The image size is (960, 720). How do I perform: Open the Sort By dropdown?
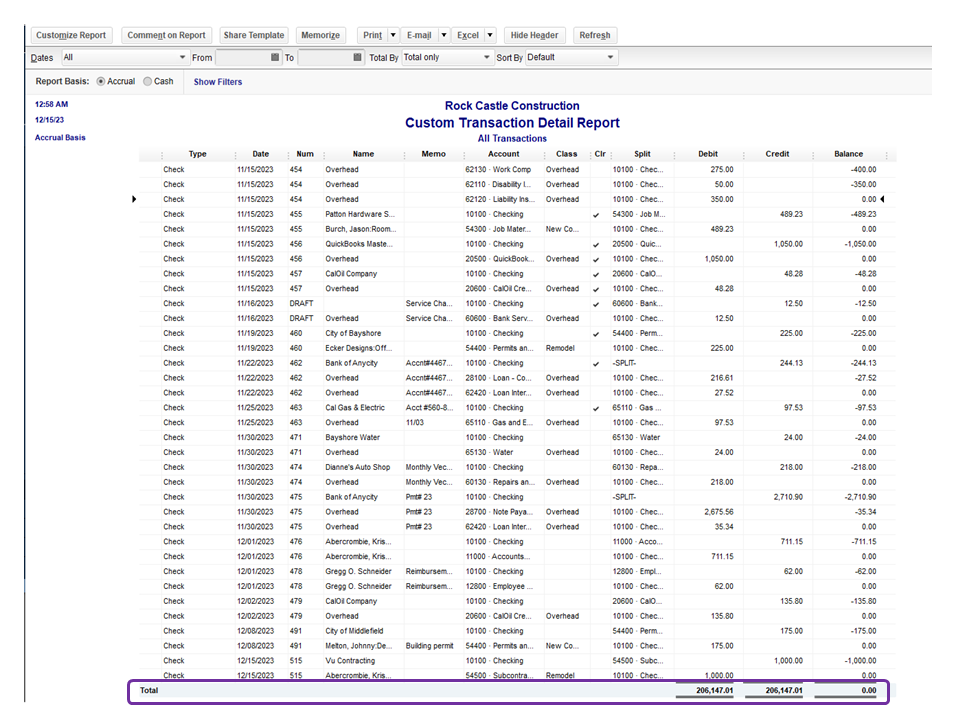coord(610,58)
